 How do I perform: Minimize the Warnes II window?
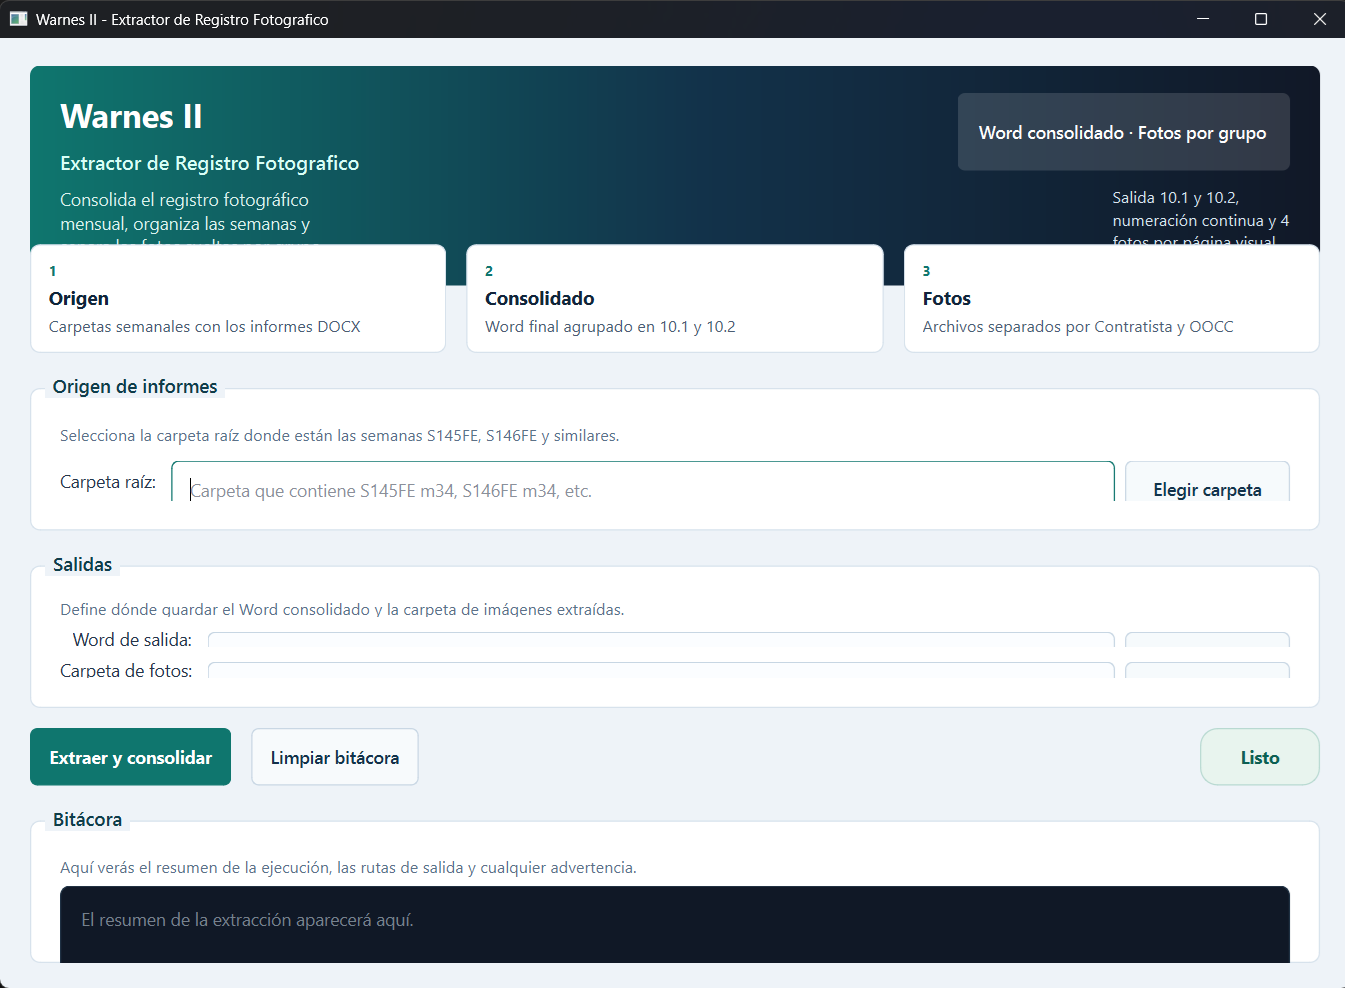coord(1203,19)
